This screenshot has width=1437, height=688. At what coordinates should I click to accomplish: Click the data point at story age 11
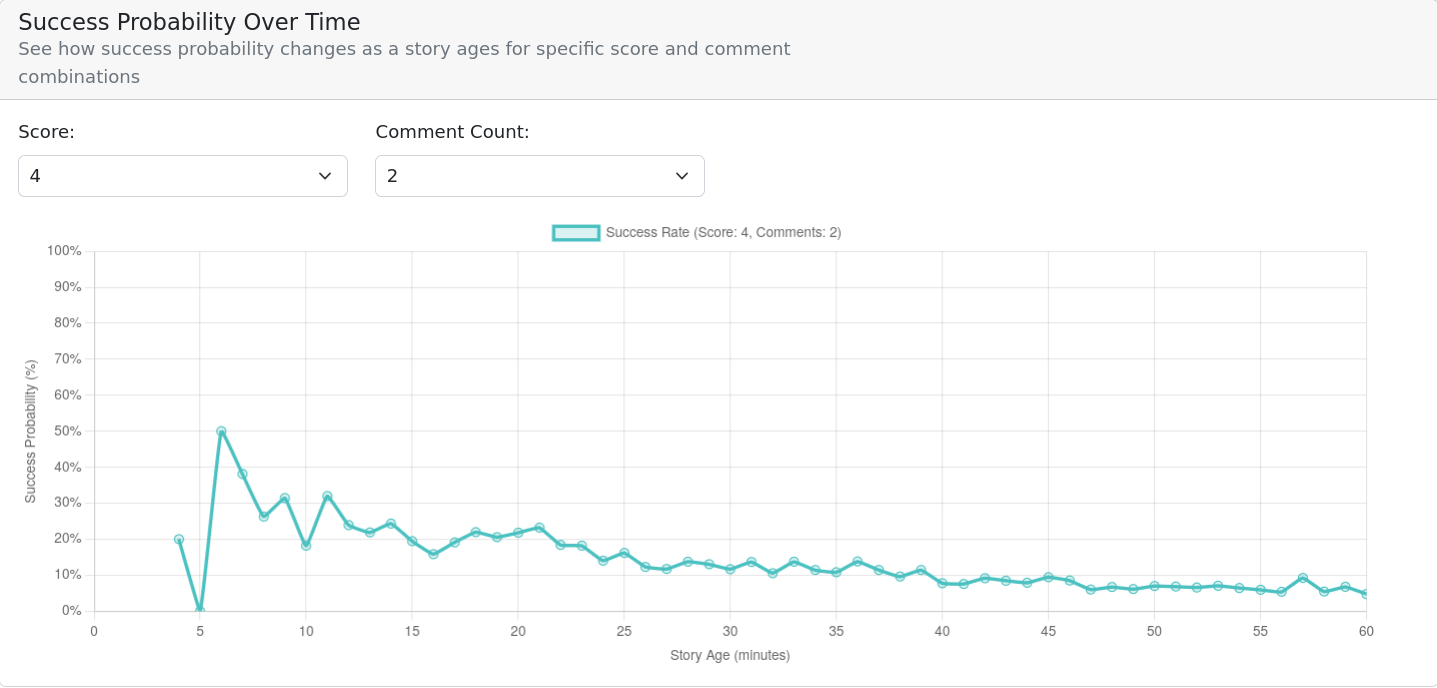tap(327, 496)
